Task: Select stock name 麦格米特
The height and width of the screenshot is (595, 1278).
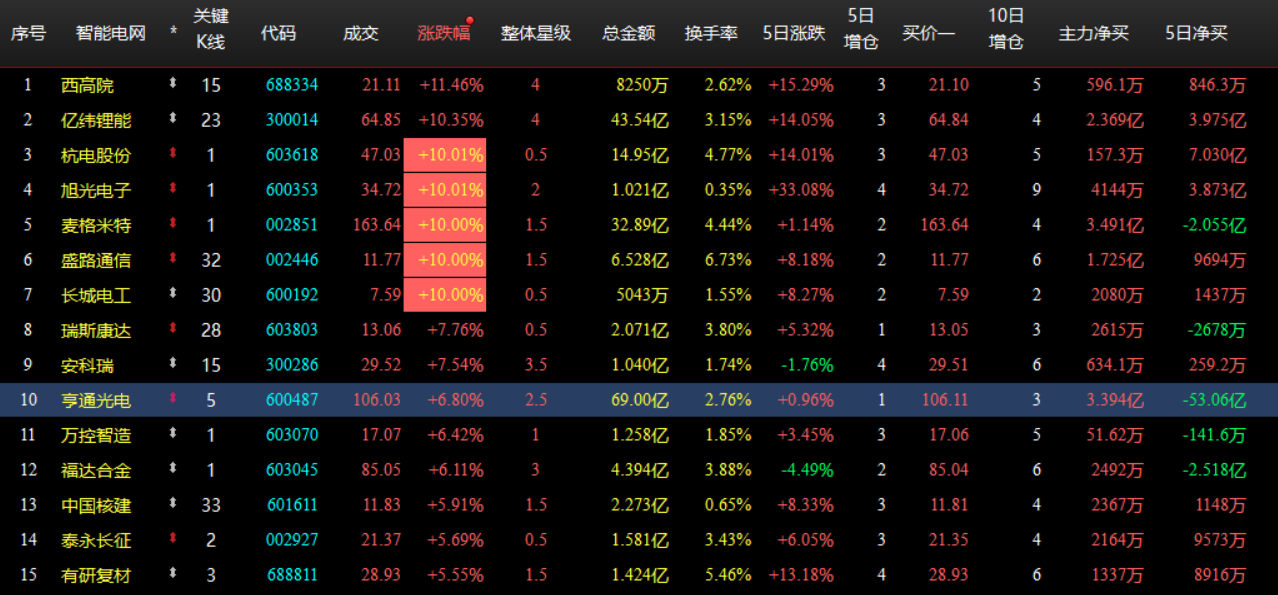Action: [x=96, y=225]
